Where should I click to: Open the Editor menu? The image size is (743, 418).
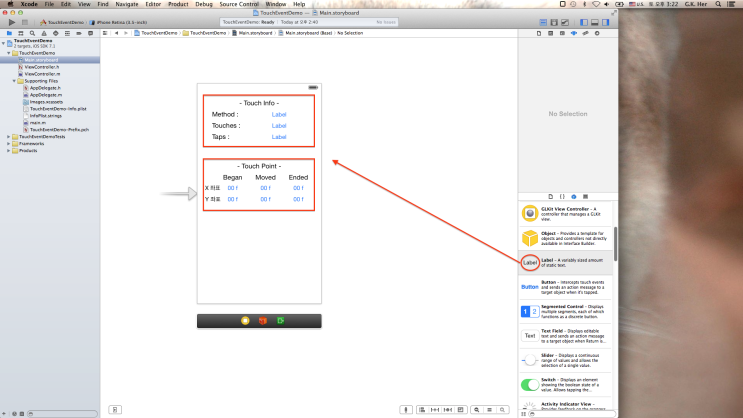click(x=153, y=4)
